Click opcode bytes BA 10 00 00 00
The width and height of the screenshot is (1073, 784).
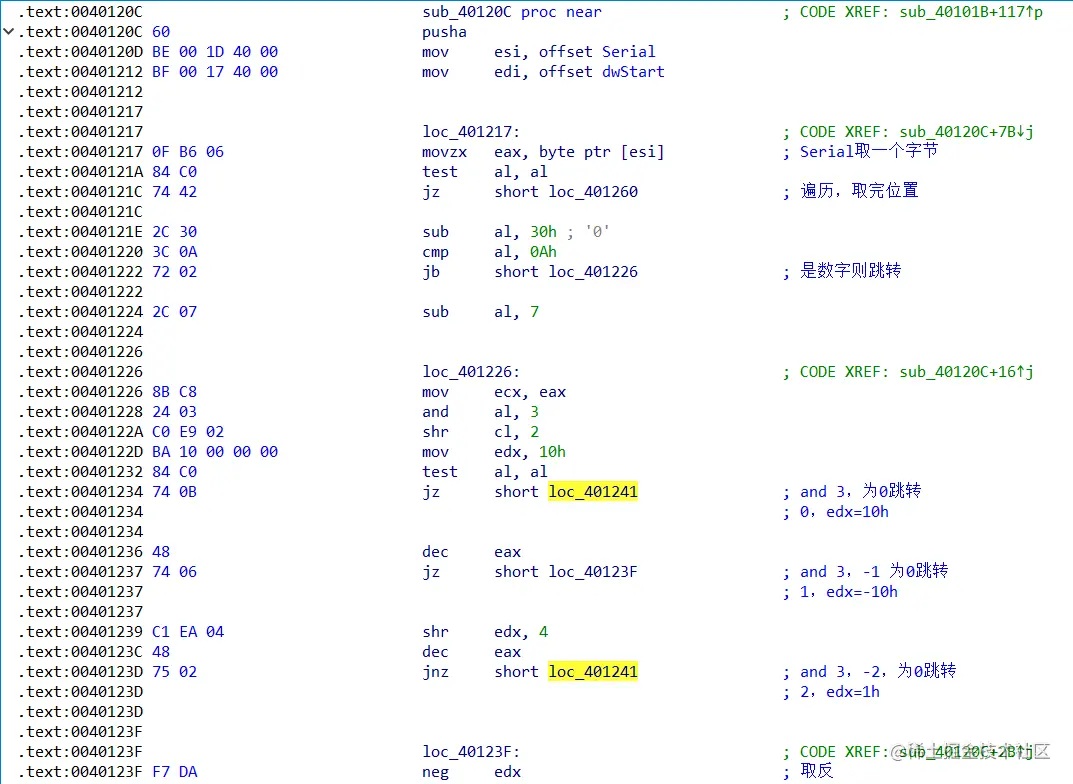coord(215,452)
